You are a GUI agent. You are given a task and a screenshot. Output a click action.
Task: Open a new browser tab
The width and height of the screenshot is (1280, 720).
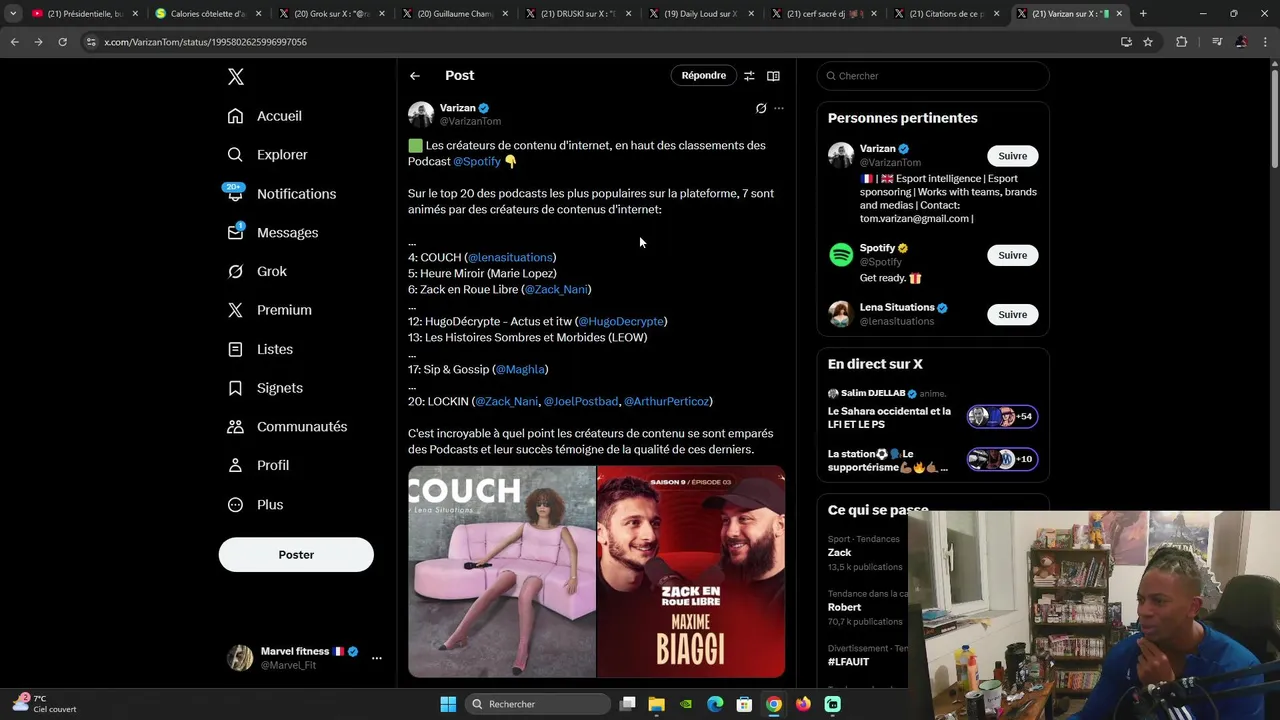tap(1143, 14)
